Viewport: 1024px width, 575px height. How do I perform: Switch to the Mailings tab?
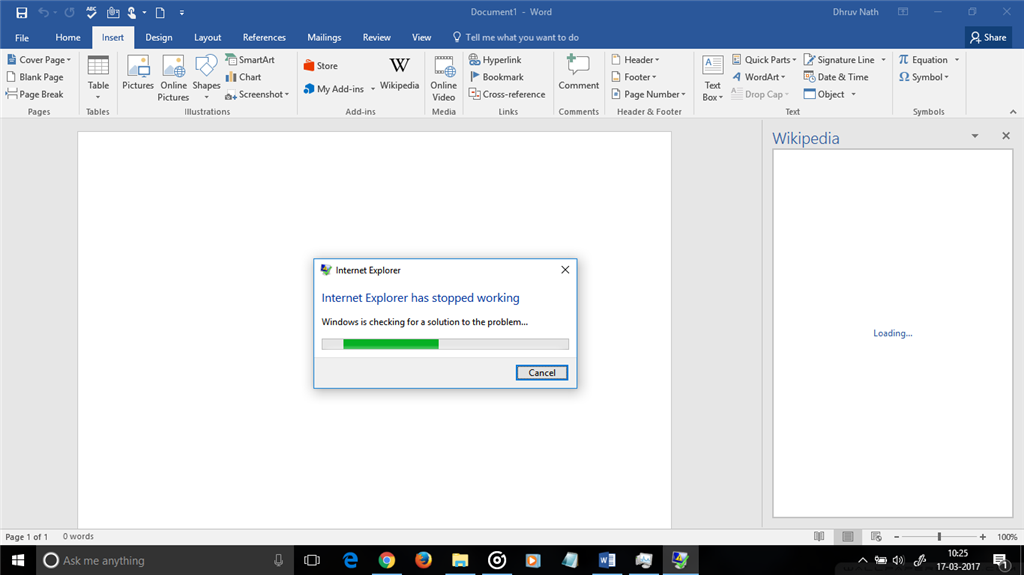324,38
